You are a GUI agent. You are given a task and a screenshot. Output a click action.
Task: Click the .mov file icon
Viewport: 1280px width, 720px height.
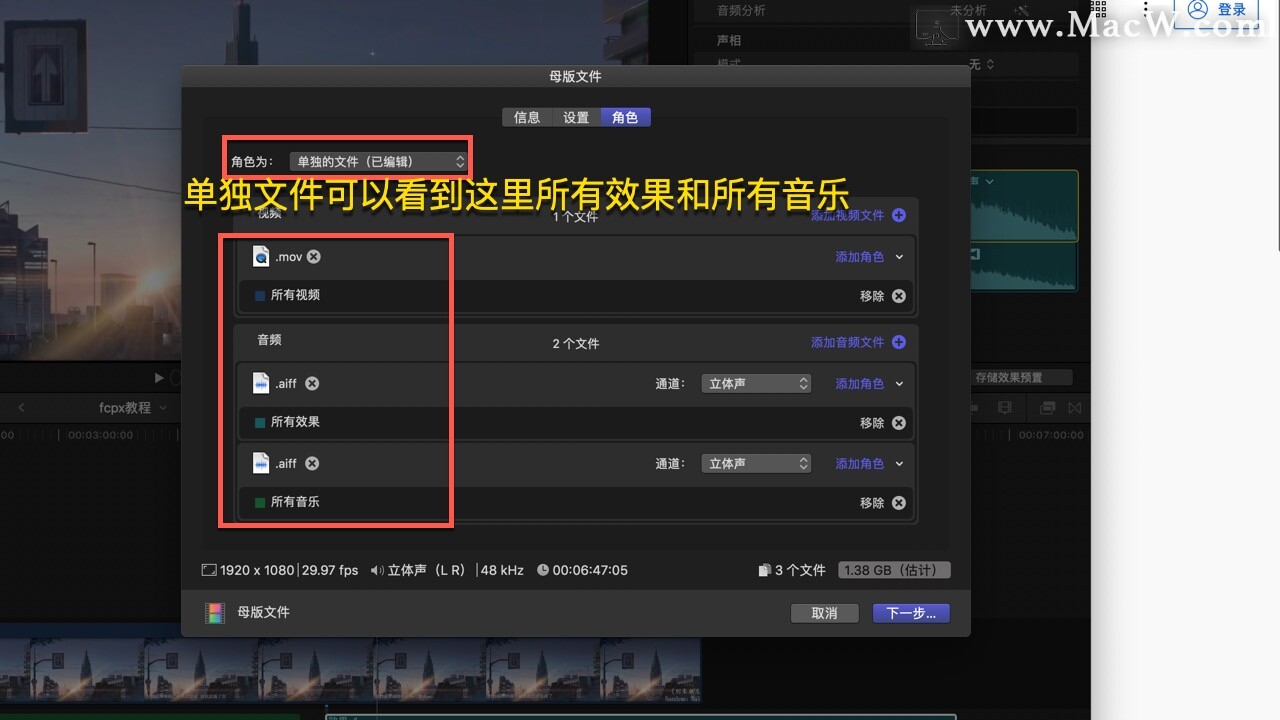point(261,257)
